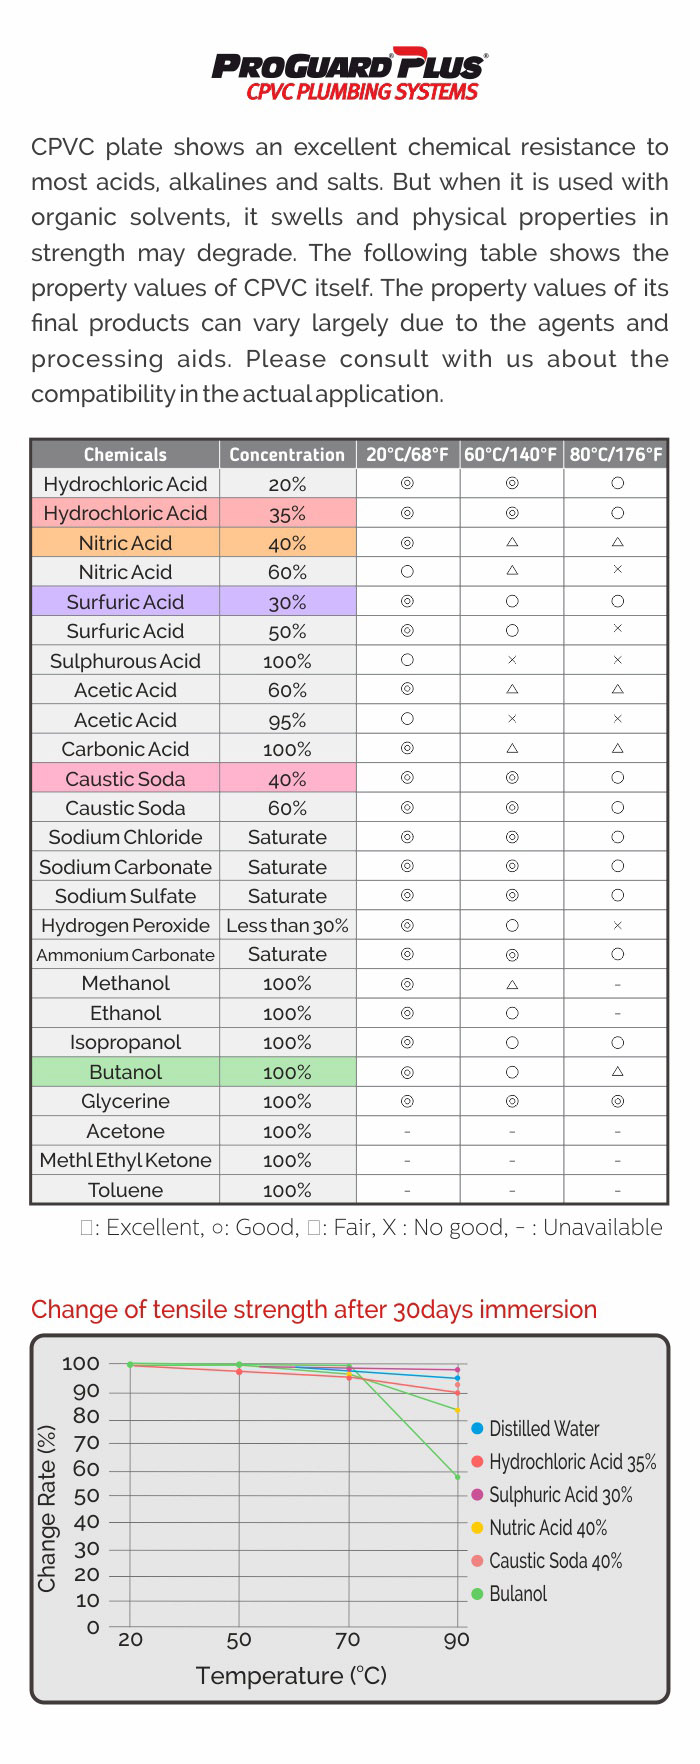This screenshot has height=1764, width=700.
Task: Click Glycerine's excellent symbol under 80°C/176°F
Action: [x=617, y=1101]
